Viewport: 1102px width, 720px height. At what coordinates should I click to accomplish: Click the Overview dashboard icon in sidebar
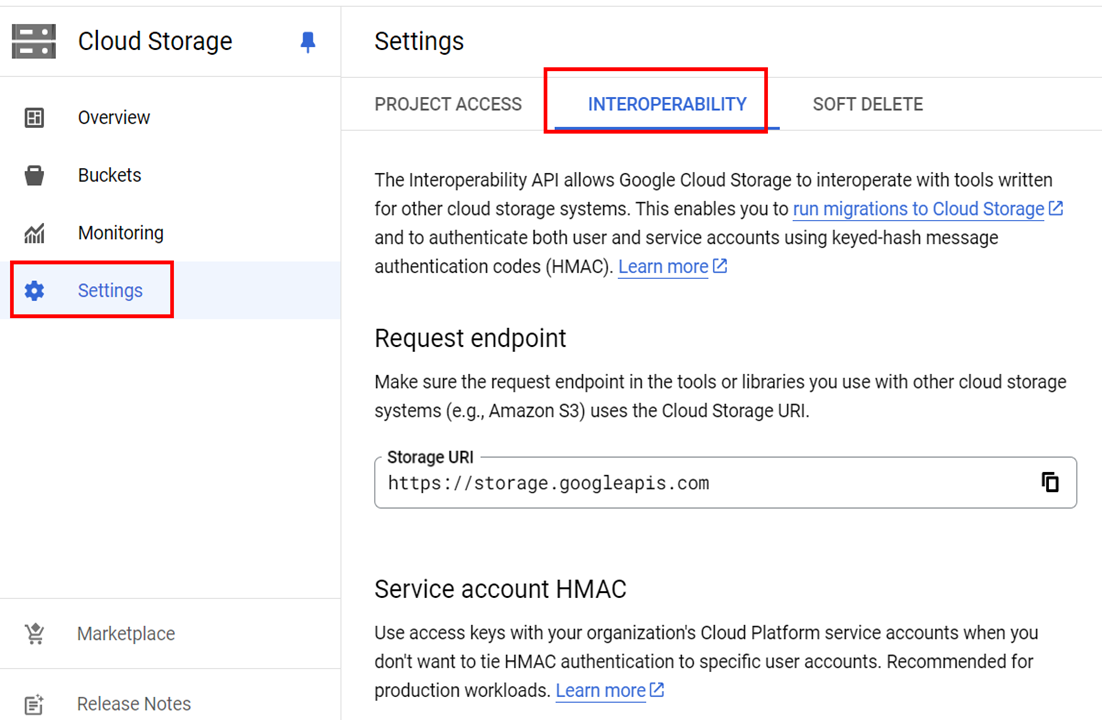pos(34,118)
